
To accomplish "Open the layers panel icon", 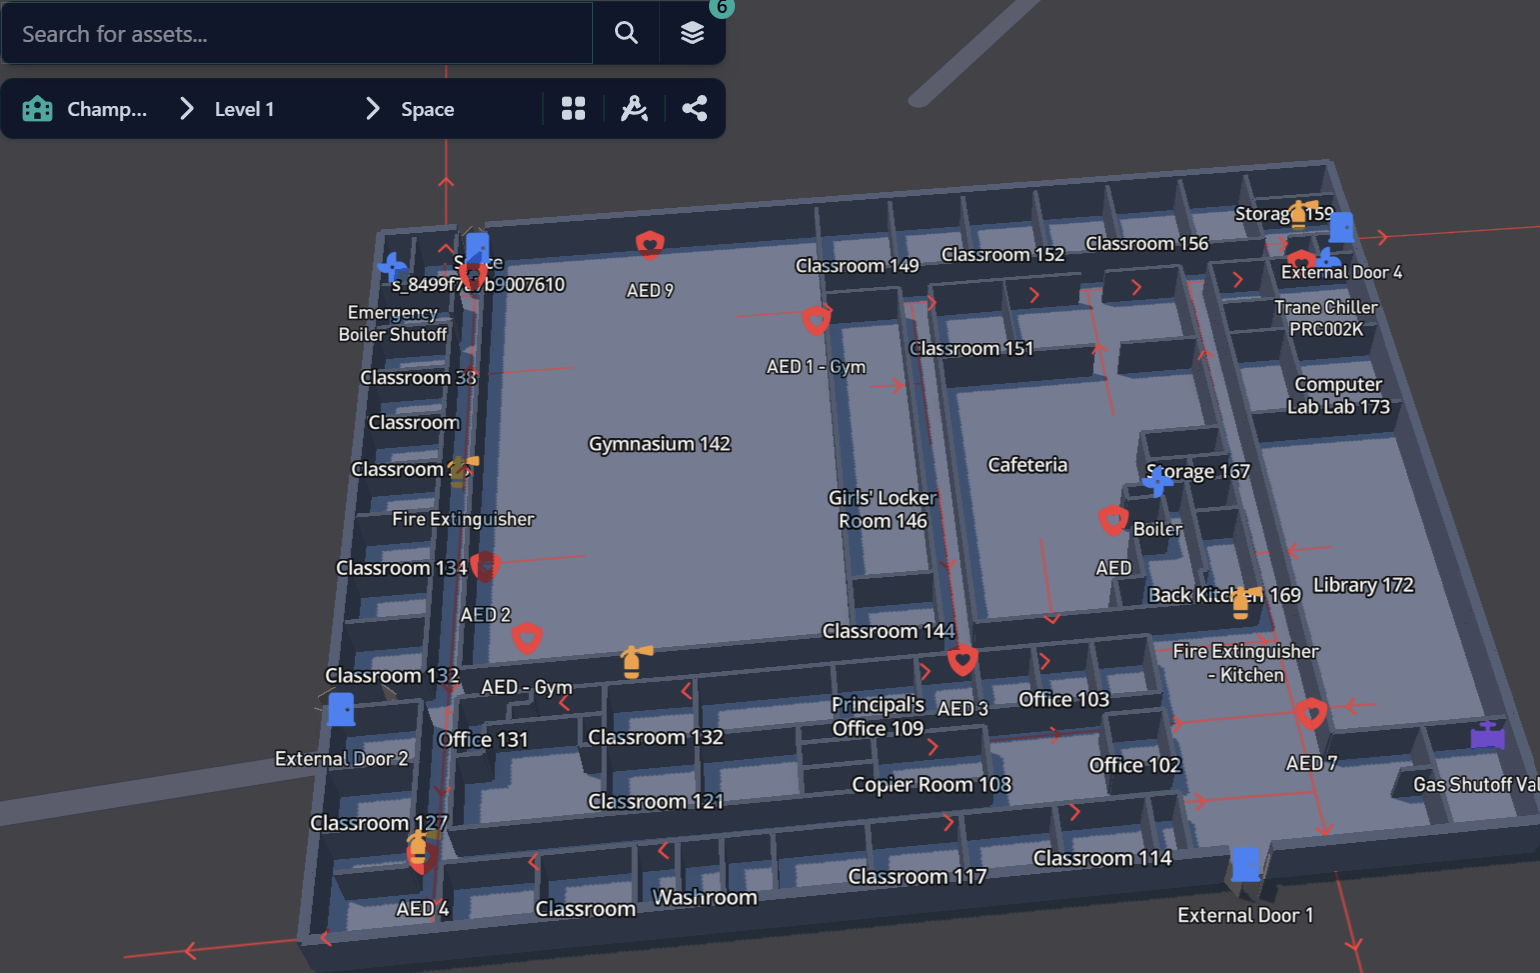I will tap(692, 33).
